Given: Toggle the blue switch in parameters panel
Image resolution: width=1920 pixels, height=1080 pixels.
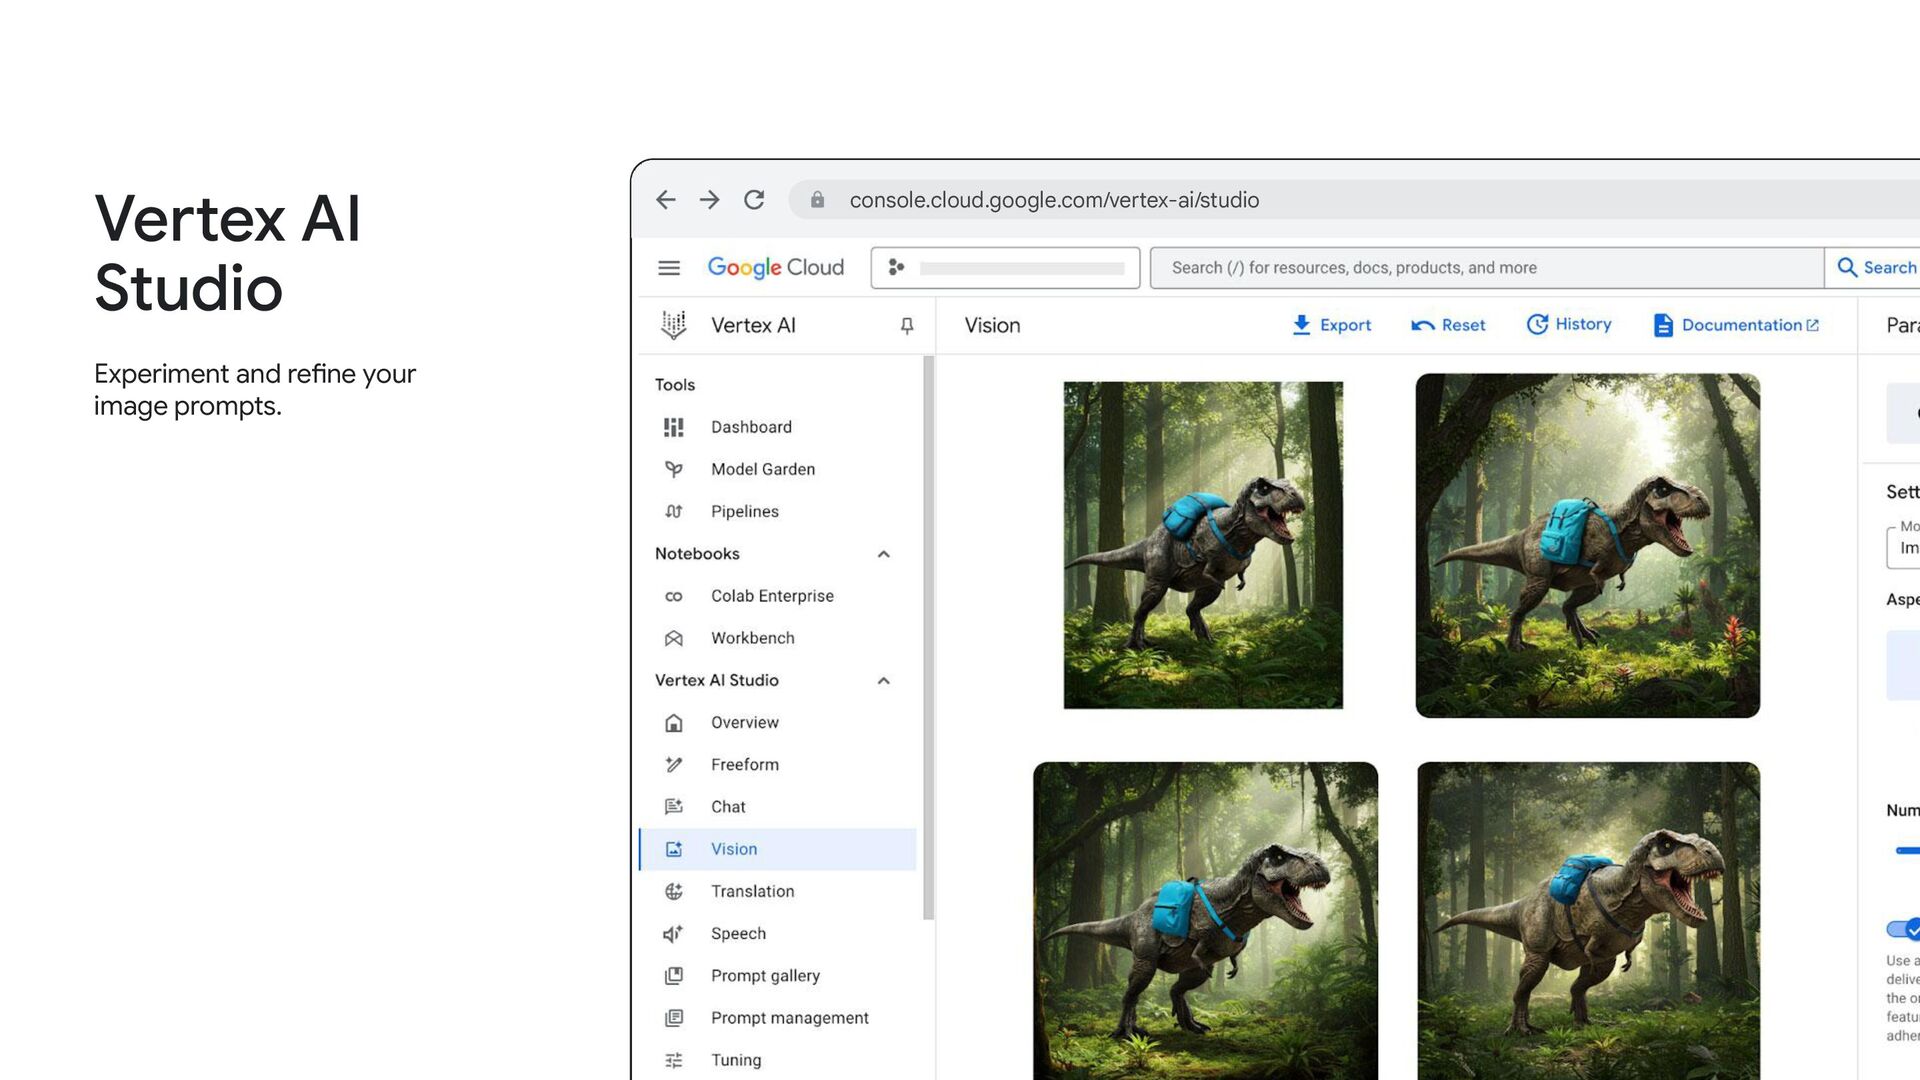Looking at the screenshot, I should coord(1903,930).
